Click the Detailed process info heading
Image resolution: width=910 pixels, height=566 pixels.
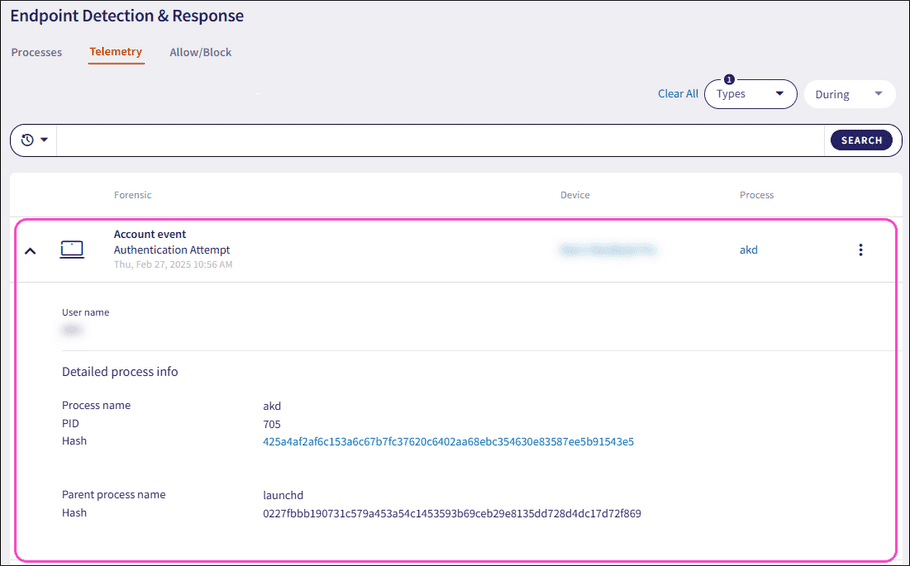click(x=120, y=372)
